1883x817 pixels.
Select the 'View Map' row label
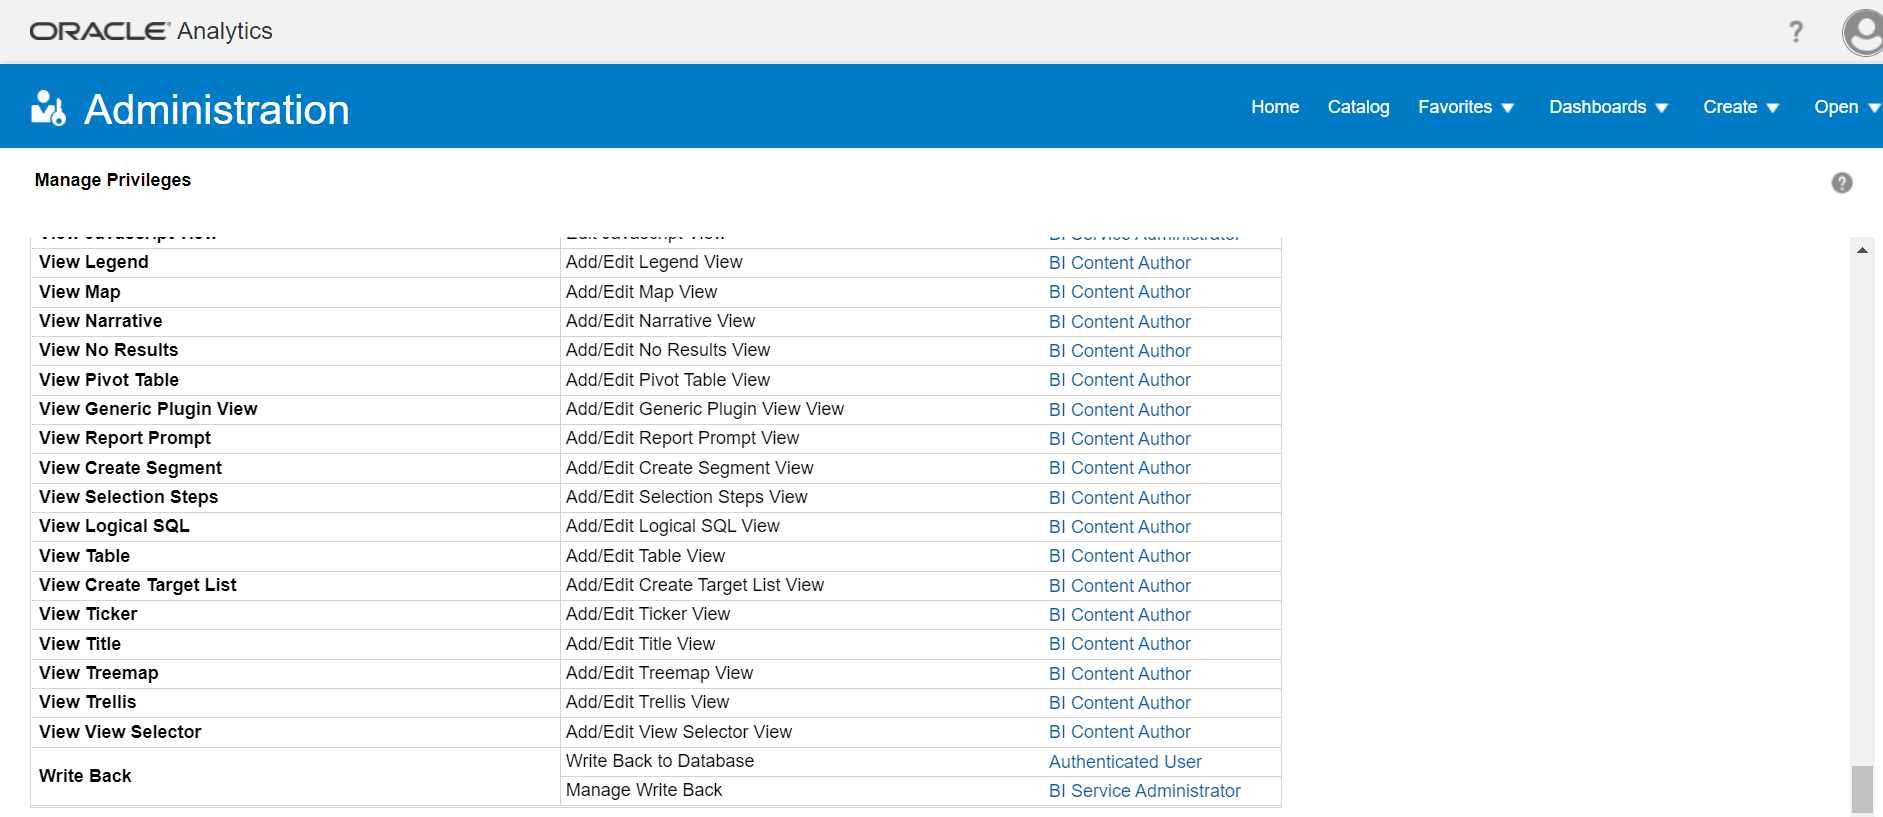(x=80, y=292)
